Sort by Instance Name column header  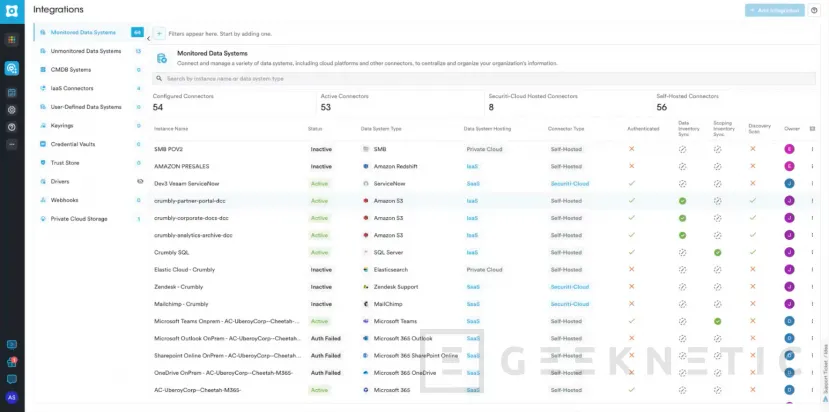pos(171,129)
